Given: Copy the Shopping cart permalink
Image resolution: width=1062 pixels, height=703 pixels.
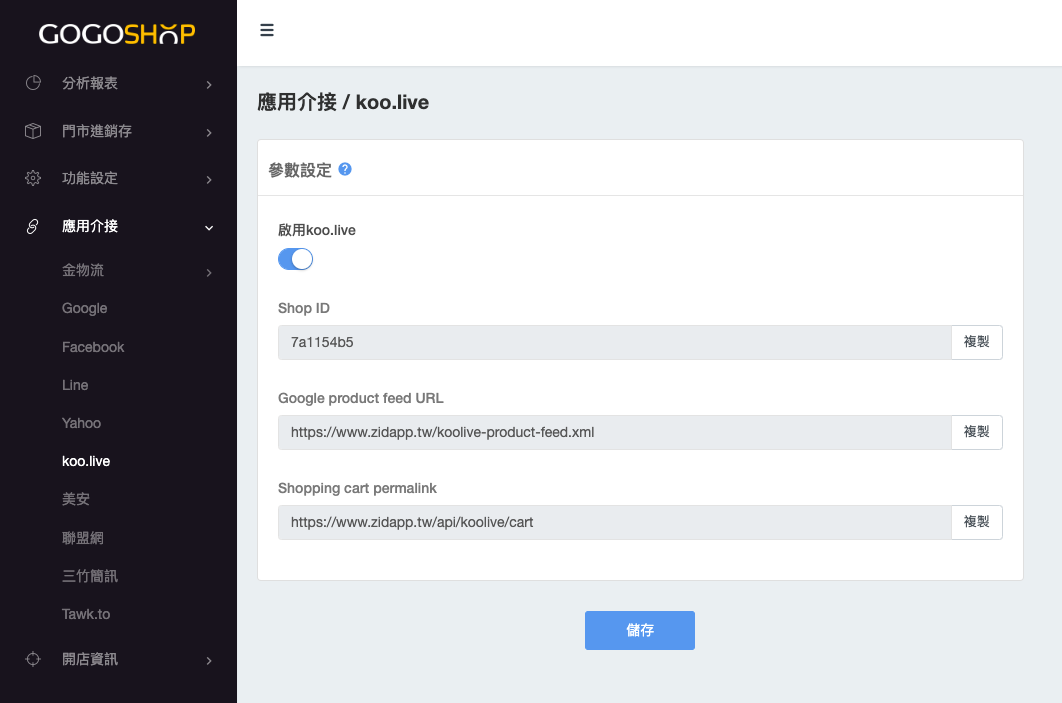Looking at the screenshot, I should click(x=977, y=522).
